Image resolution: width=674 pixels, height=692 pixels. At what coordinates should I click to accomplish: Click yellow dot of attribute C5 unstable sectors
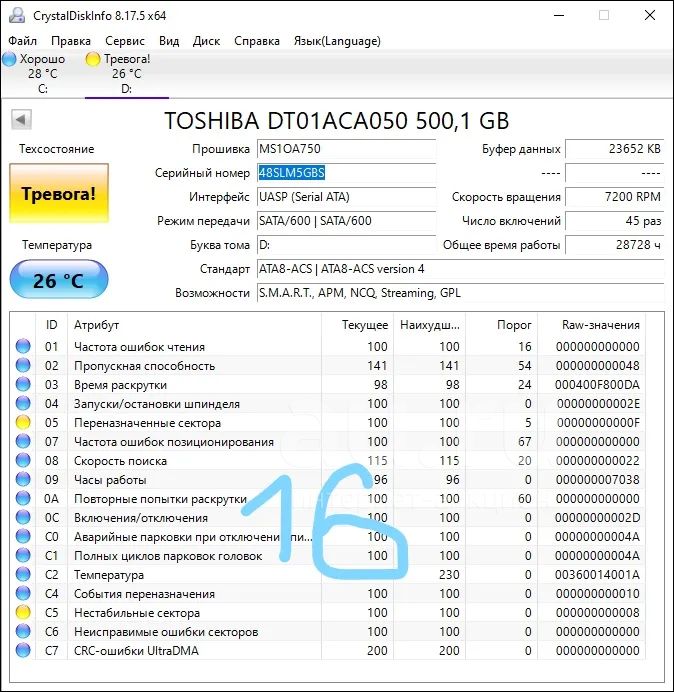click(23, 612)
